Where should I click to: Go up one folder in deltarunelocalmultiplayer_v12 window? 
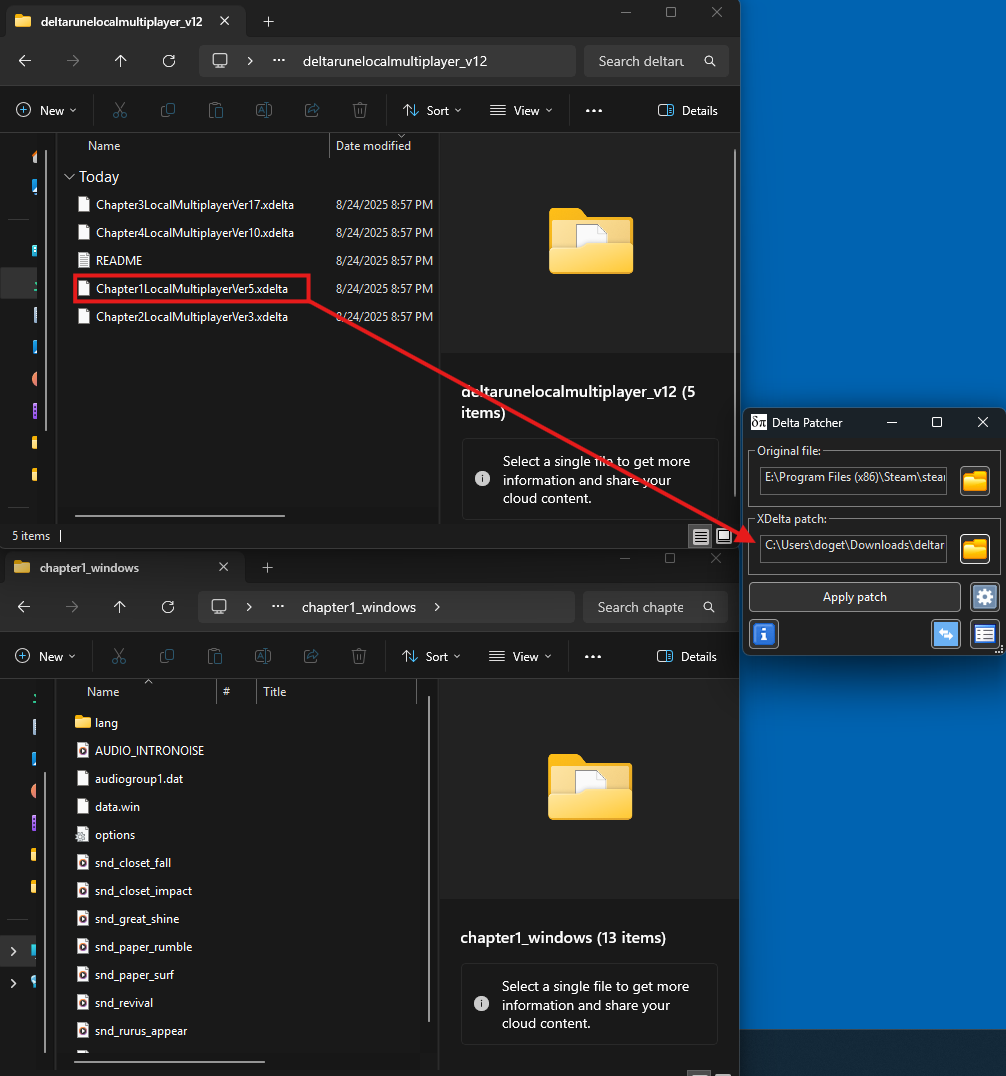click(x=121, y=61)
